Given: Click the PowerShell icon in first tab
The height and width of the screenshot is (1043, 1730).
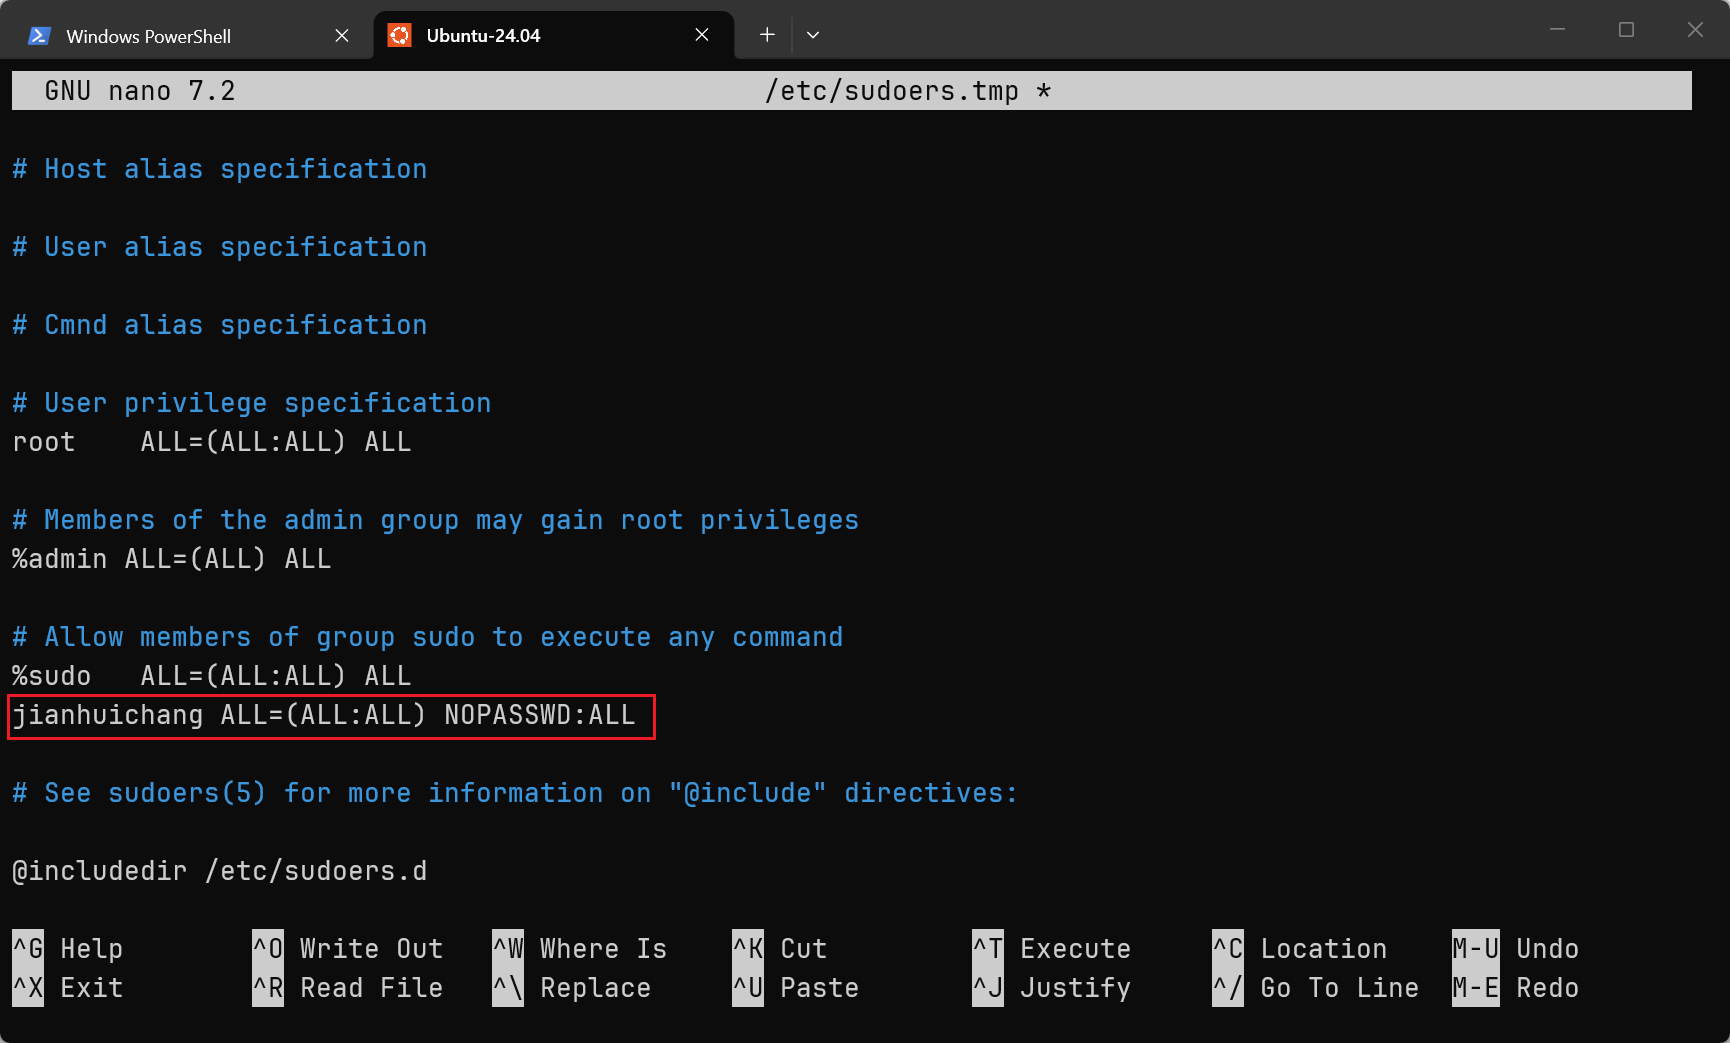Looking at the screenshot, I should (39, 36).
